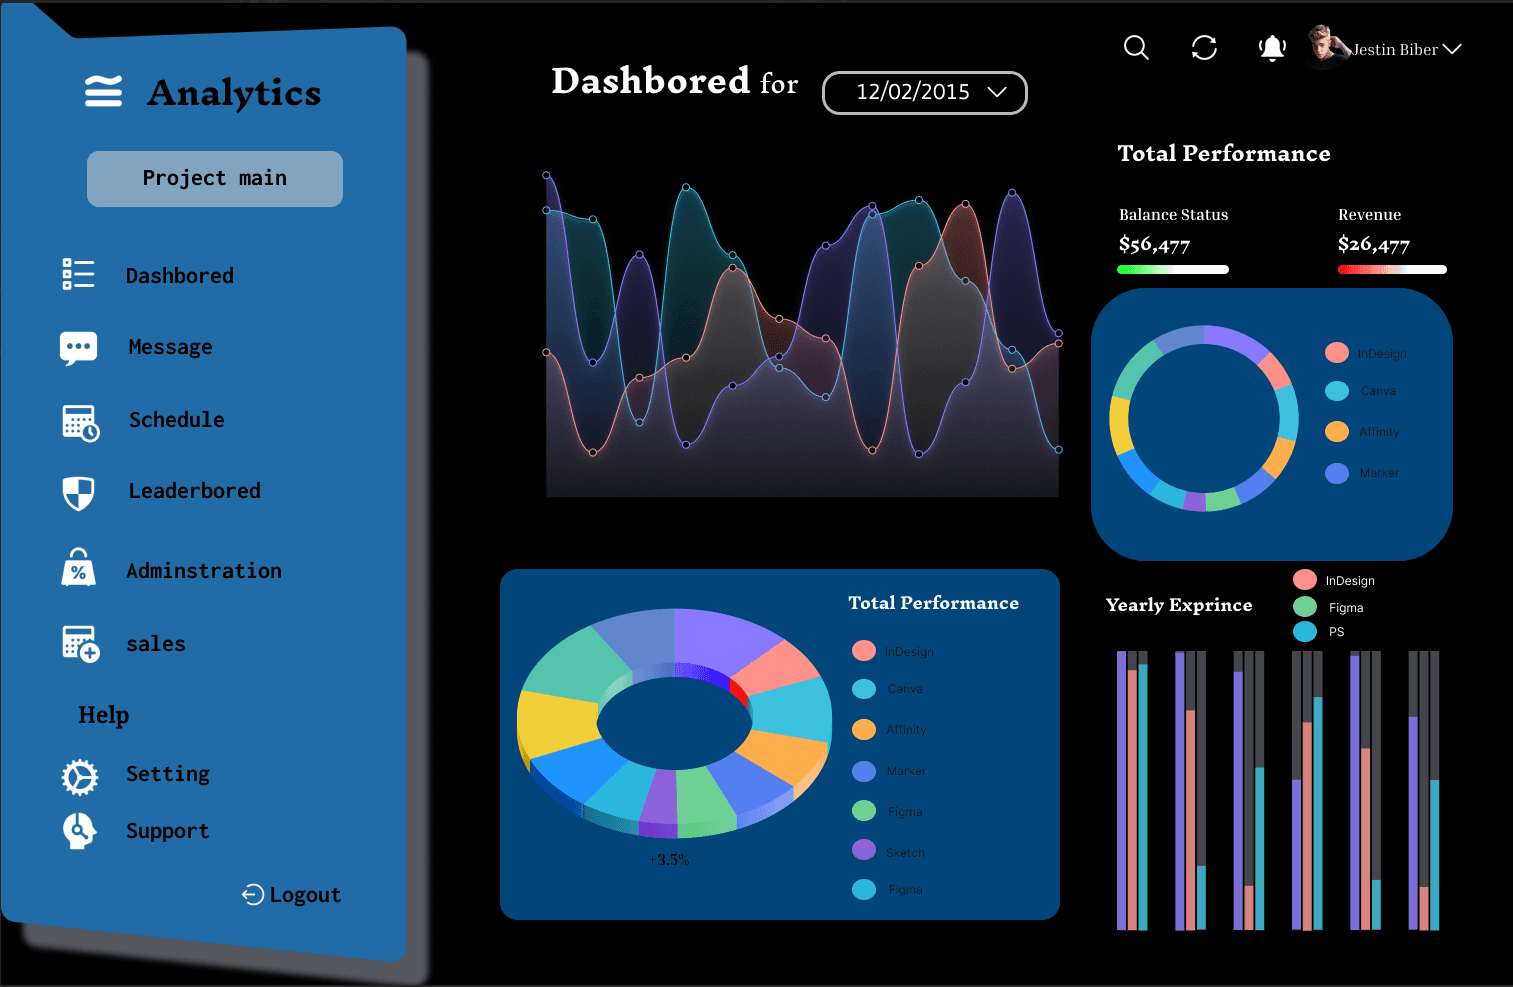Click the Help section heading
Viewport: 1513px width, 987px height.
click(x=104, y=715)
